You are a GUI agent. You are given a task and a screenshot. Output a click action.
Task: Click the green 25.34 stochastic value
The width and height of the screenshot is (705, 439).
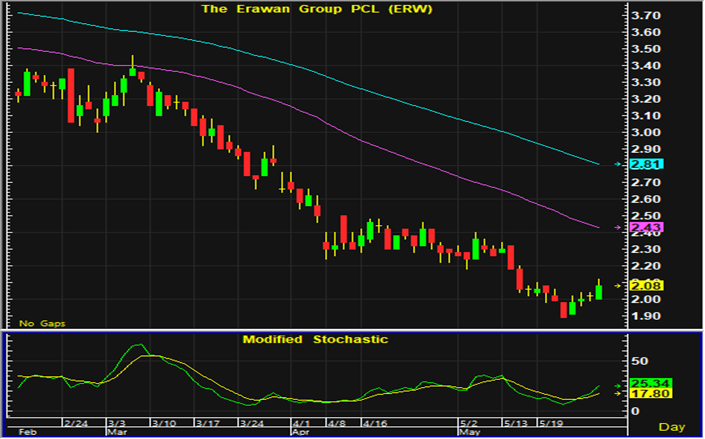click(651, 384)
